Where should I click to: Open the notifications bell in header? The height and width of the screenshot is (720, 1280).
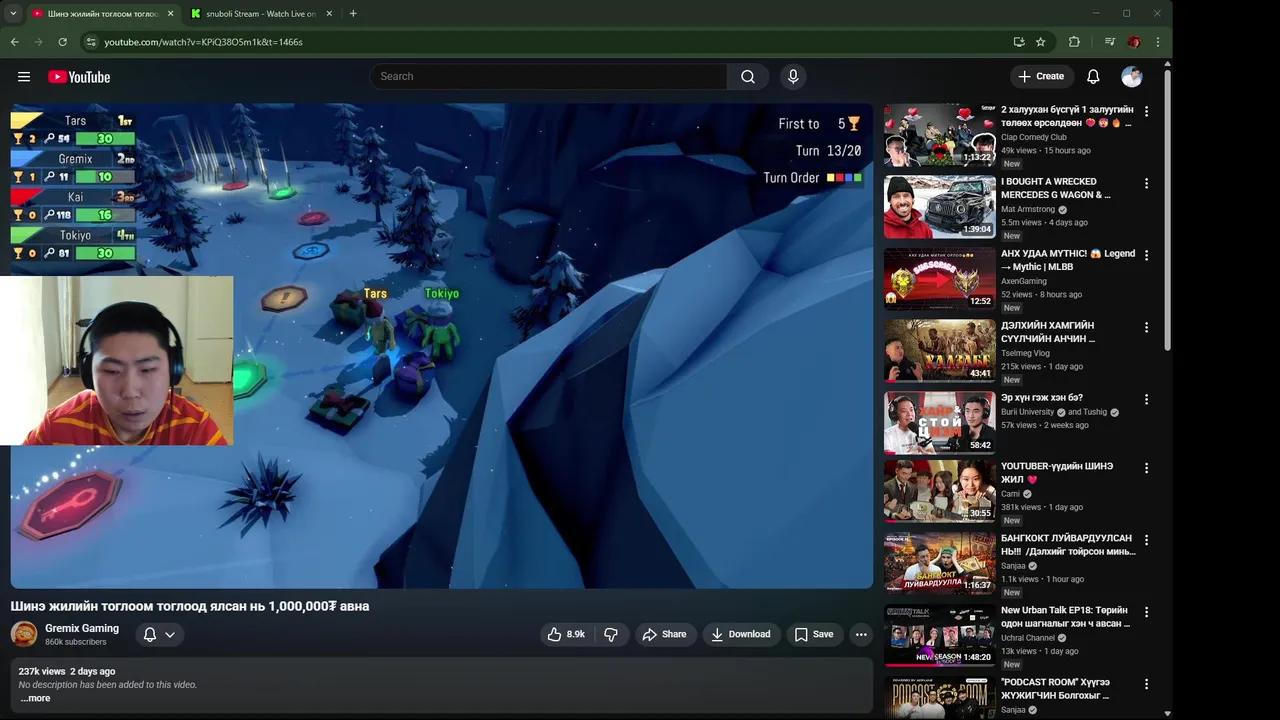(x=1093, y=77)
